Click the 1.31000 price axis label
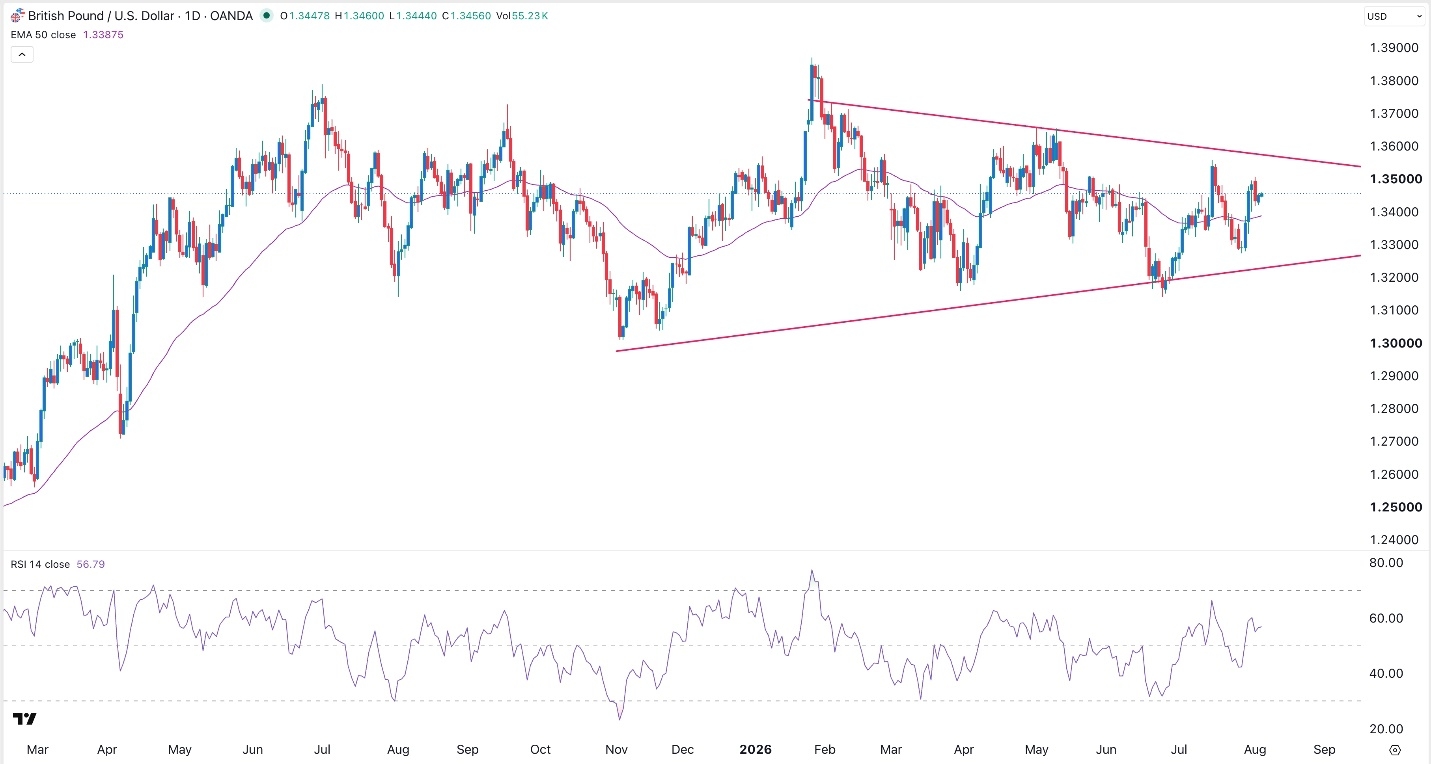The image size is (1431, 764). point(1395,310)
